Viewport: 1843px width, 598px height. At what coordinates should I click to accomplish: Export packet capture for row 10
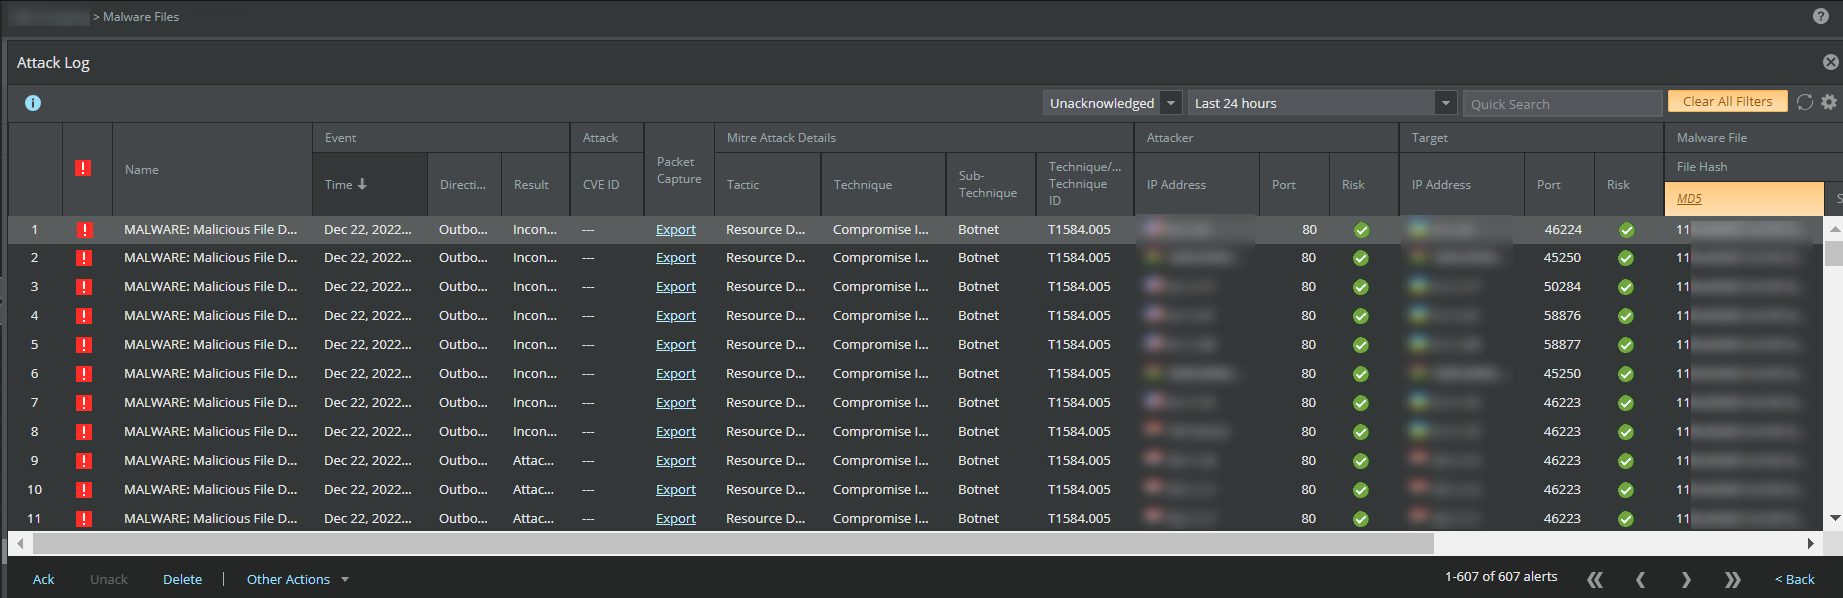[x=675, y=489]
